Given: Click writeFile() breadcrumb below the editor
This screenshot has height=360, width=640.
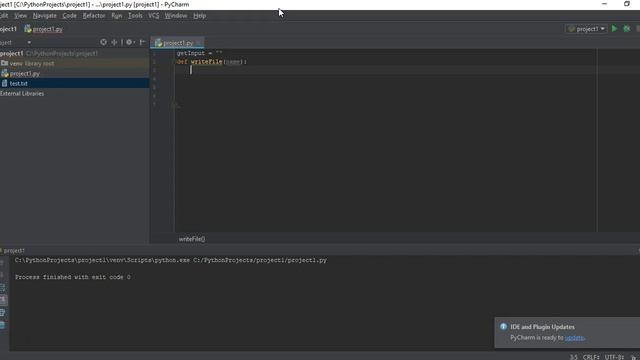Looking at the screenshot, I should [192, 239].
